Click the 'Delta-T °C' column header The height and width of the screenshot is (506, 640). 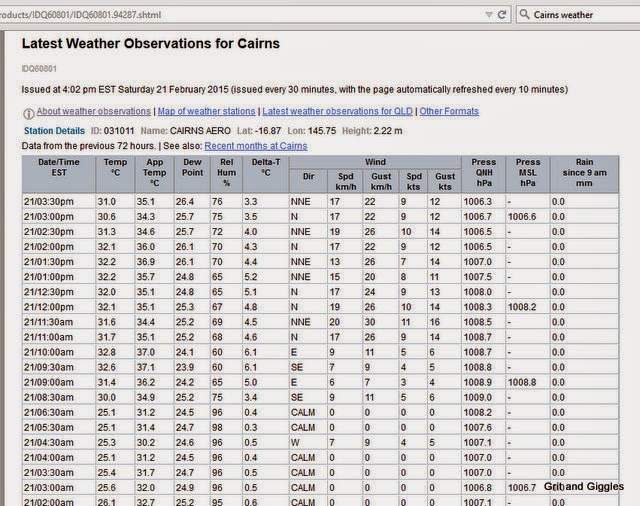click(266, 174)
